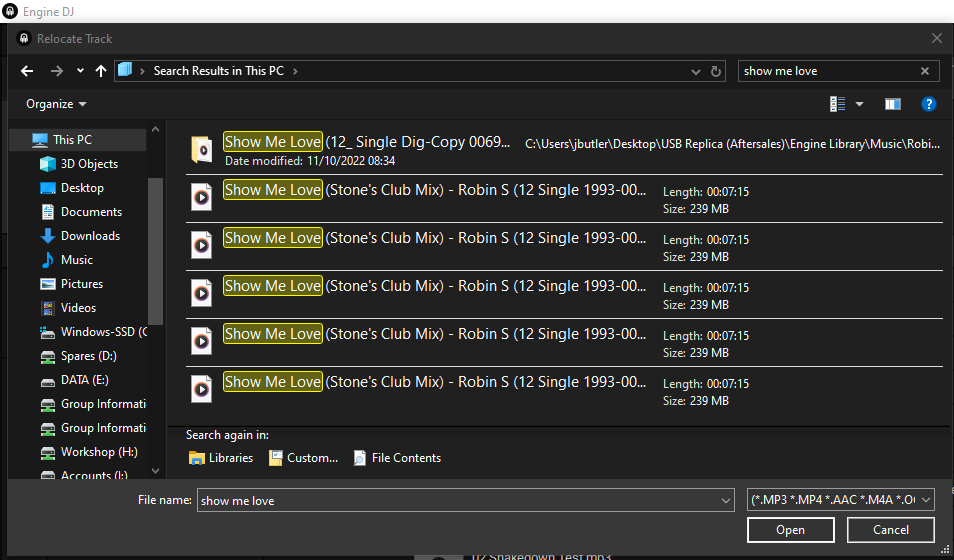Image resolution: width=954 pixels, height=560 pixels.
Task: Close the Relocate Track dialog
Action: coord(937,38)
